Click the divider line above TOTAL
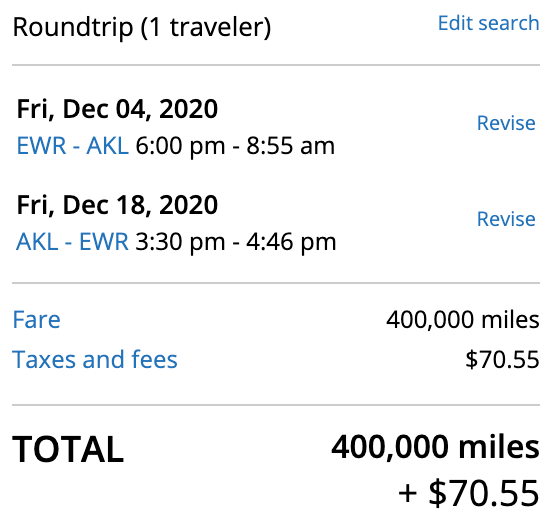 [x=276, y=405]
